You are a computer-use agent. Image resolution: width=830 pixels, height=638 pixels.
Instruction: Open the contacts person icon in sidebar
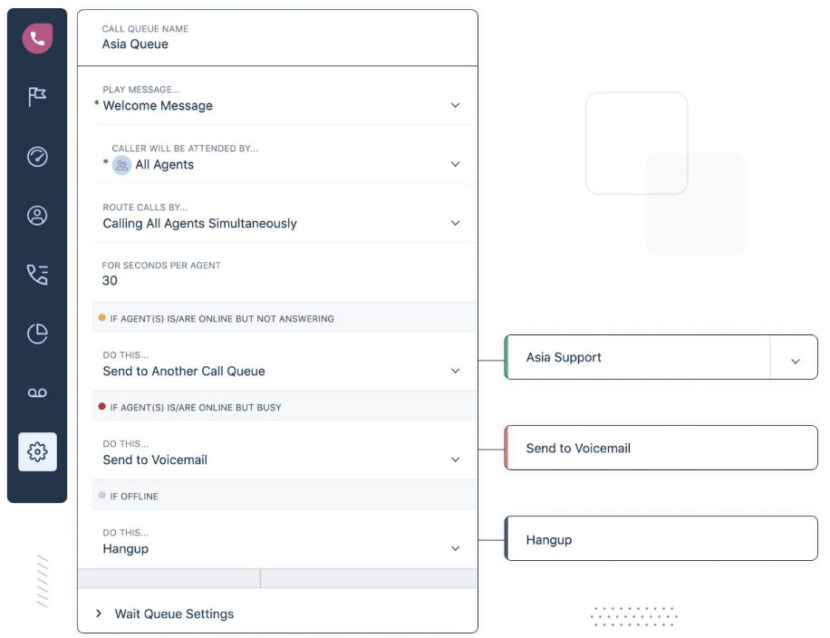tap(37, 215)
